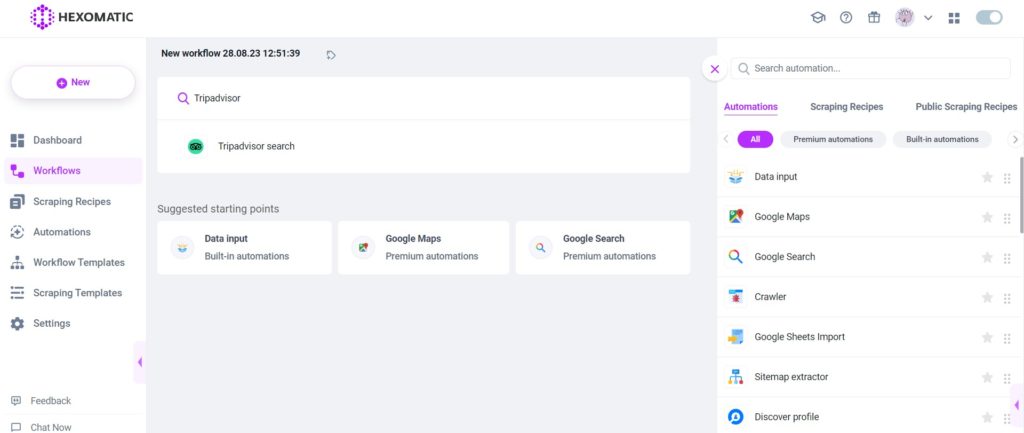Switch to the Scraping Recipes tab
The width and height of the screenshot is (1024, 433).
point(846,106)
